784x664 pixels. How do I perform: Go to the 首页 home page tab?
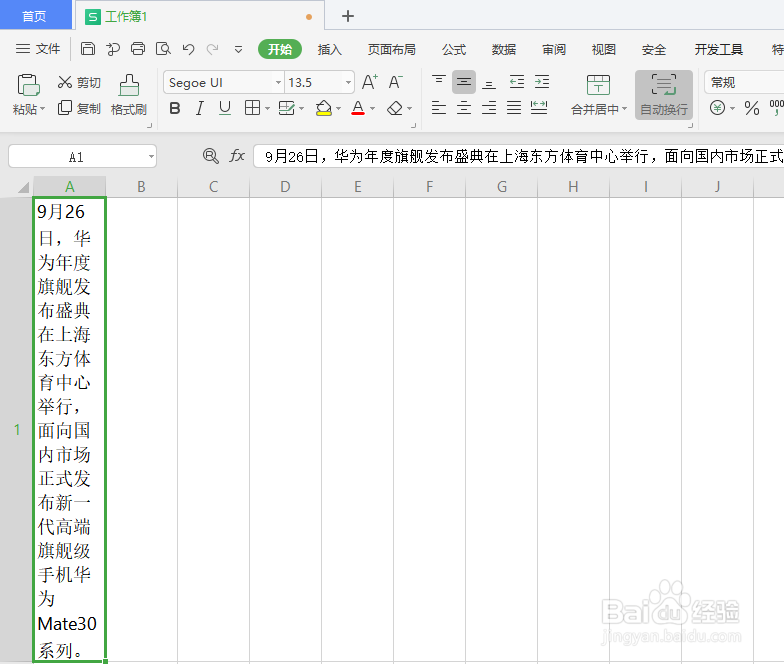tap(34, 16)
